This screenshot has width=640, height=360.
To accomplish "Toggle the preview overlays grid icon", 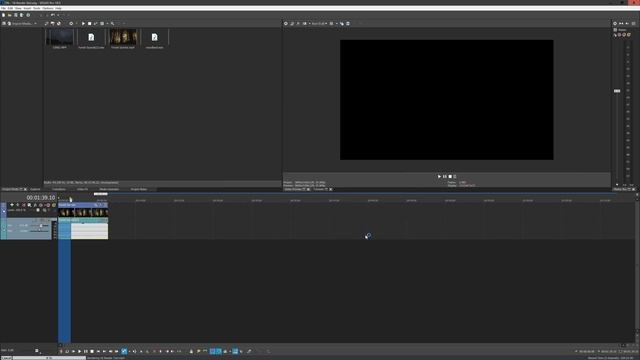I will coord(331,24).
